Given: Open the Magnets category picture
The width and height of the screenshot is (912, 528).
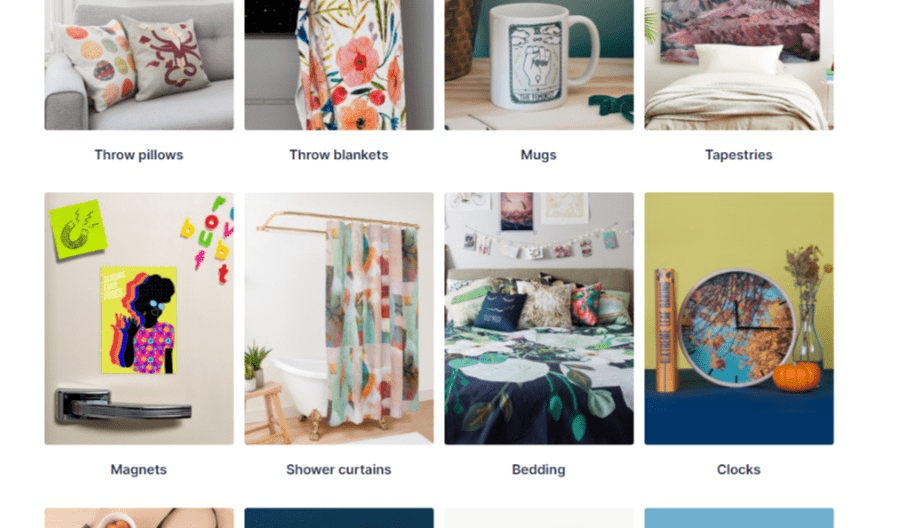Looking at the screenshot, I should point(139,319).
